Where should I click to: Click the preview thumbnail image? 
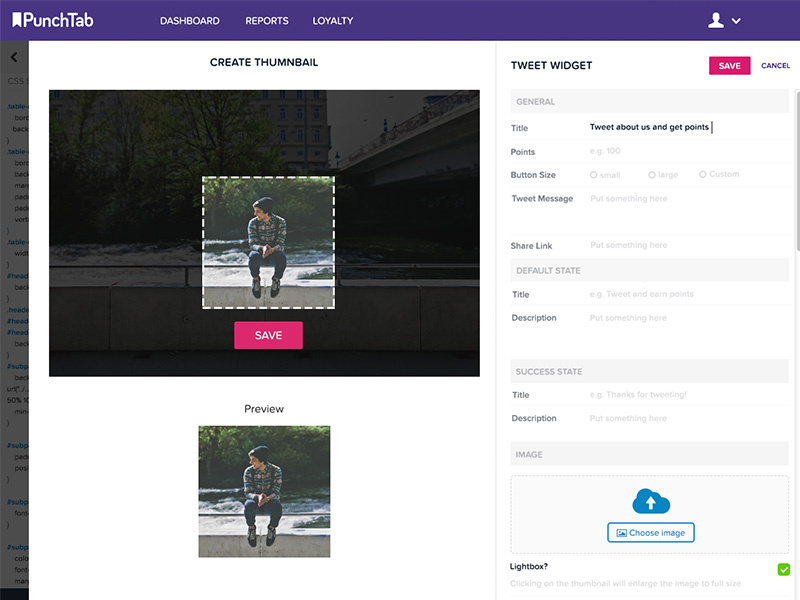(264, 490)
